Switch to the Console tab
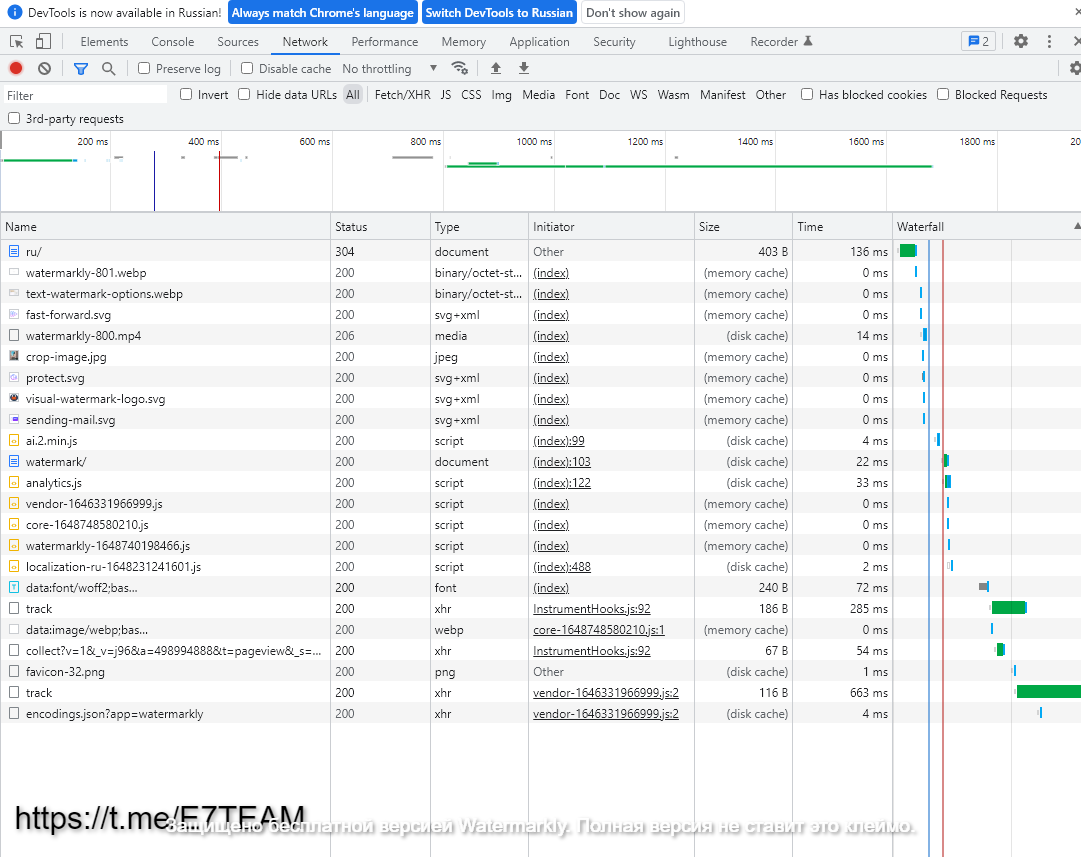This screenshot has width=1081, height=857. tap(172, 41)
